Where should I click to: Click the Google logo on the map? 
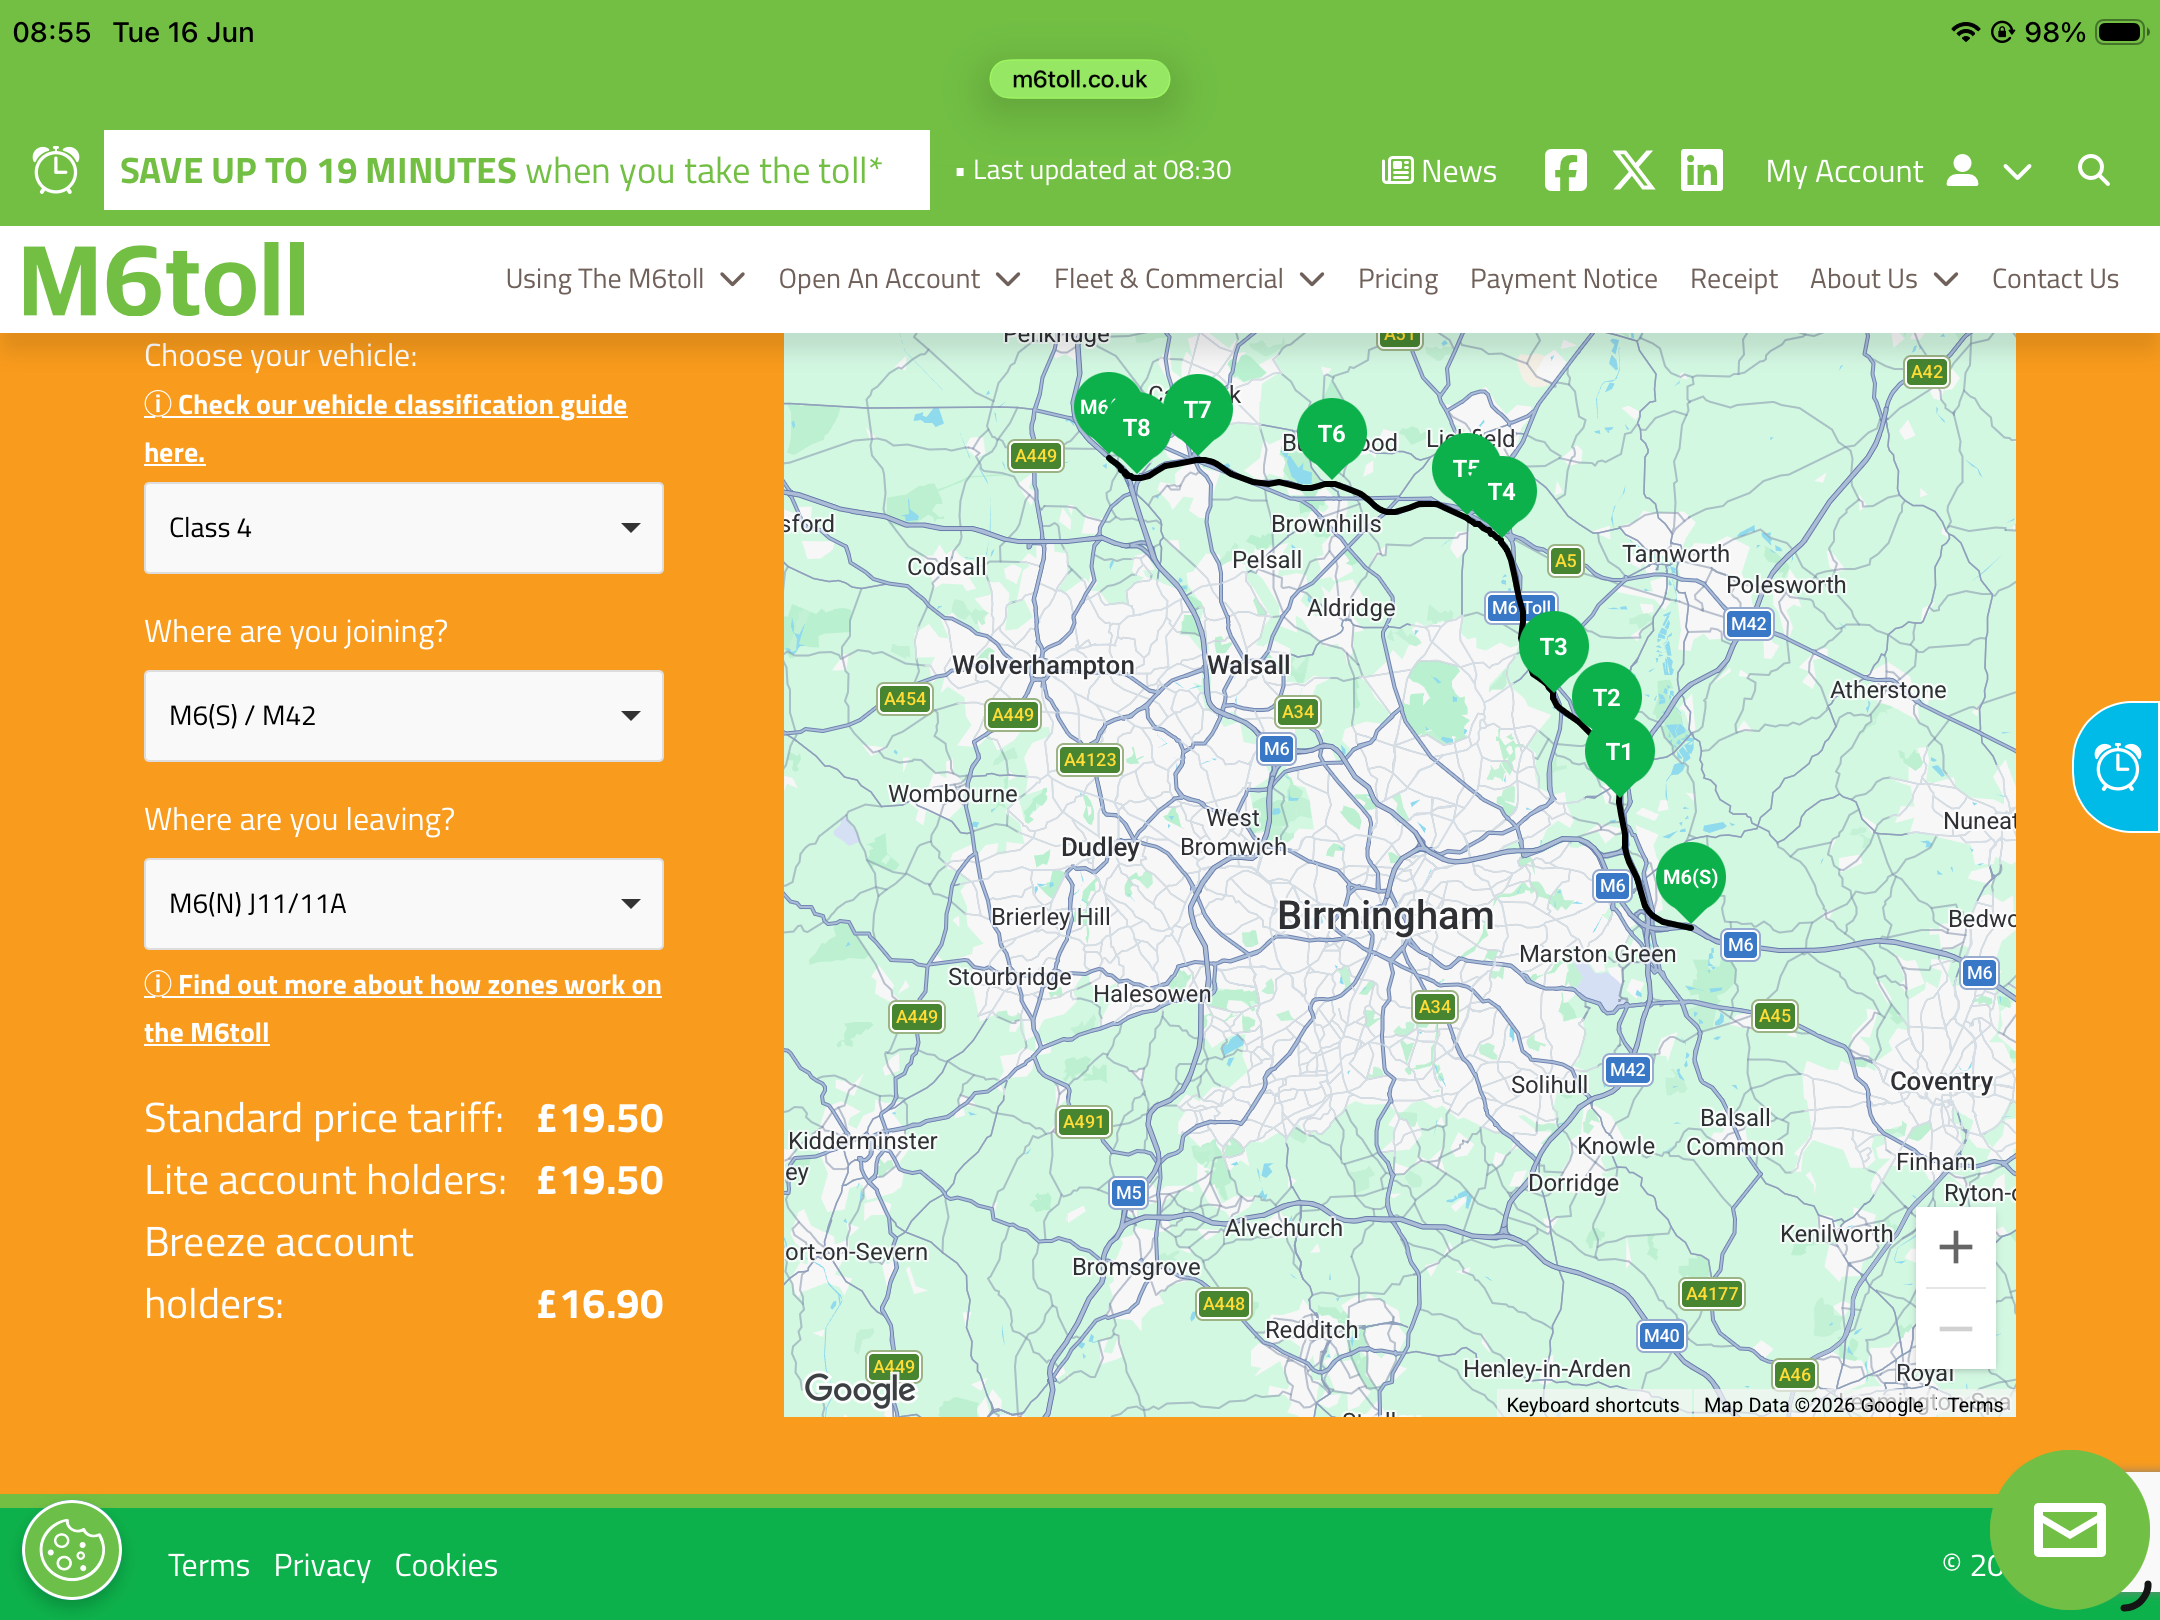(860, 1389)
